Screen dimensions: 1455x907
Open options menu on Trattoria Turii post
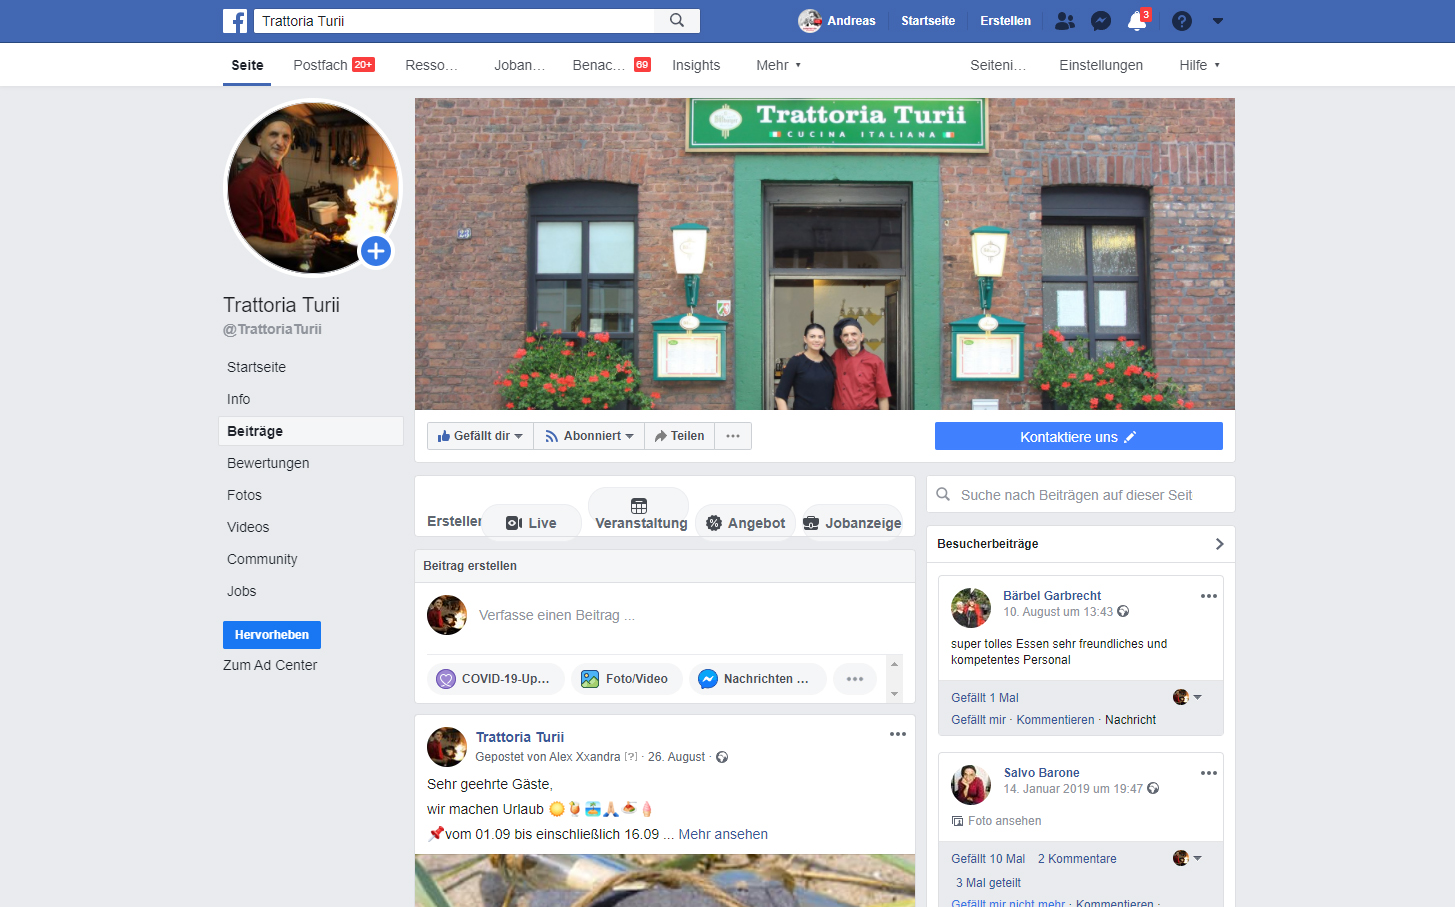click(898, 734)
